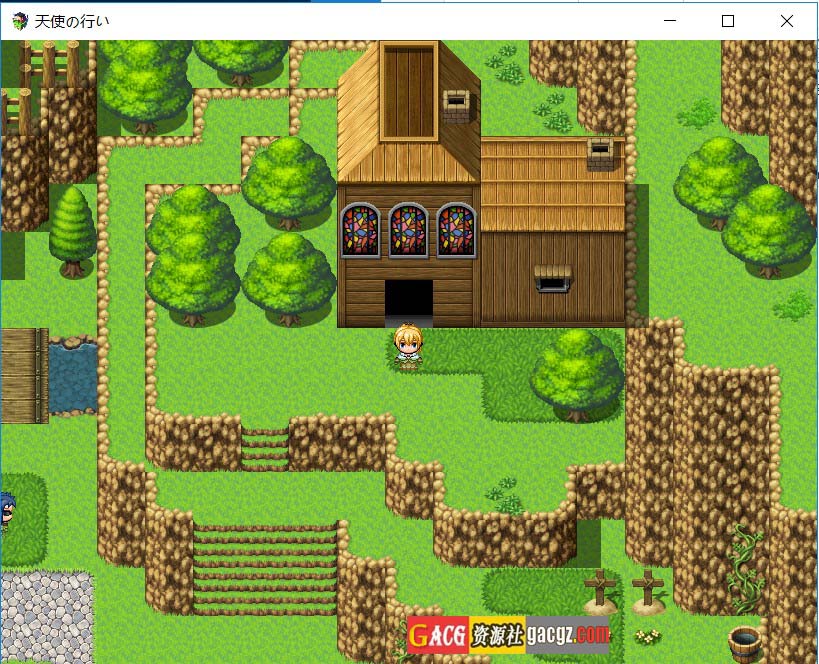Click the middle stained-glass church window
The height and width of the screenshot is (664, 819).
click(x=408, y=230)
